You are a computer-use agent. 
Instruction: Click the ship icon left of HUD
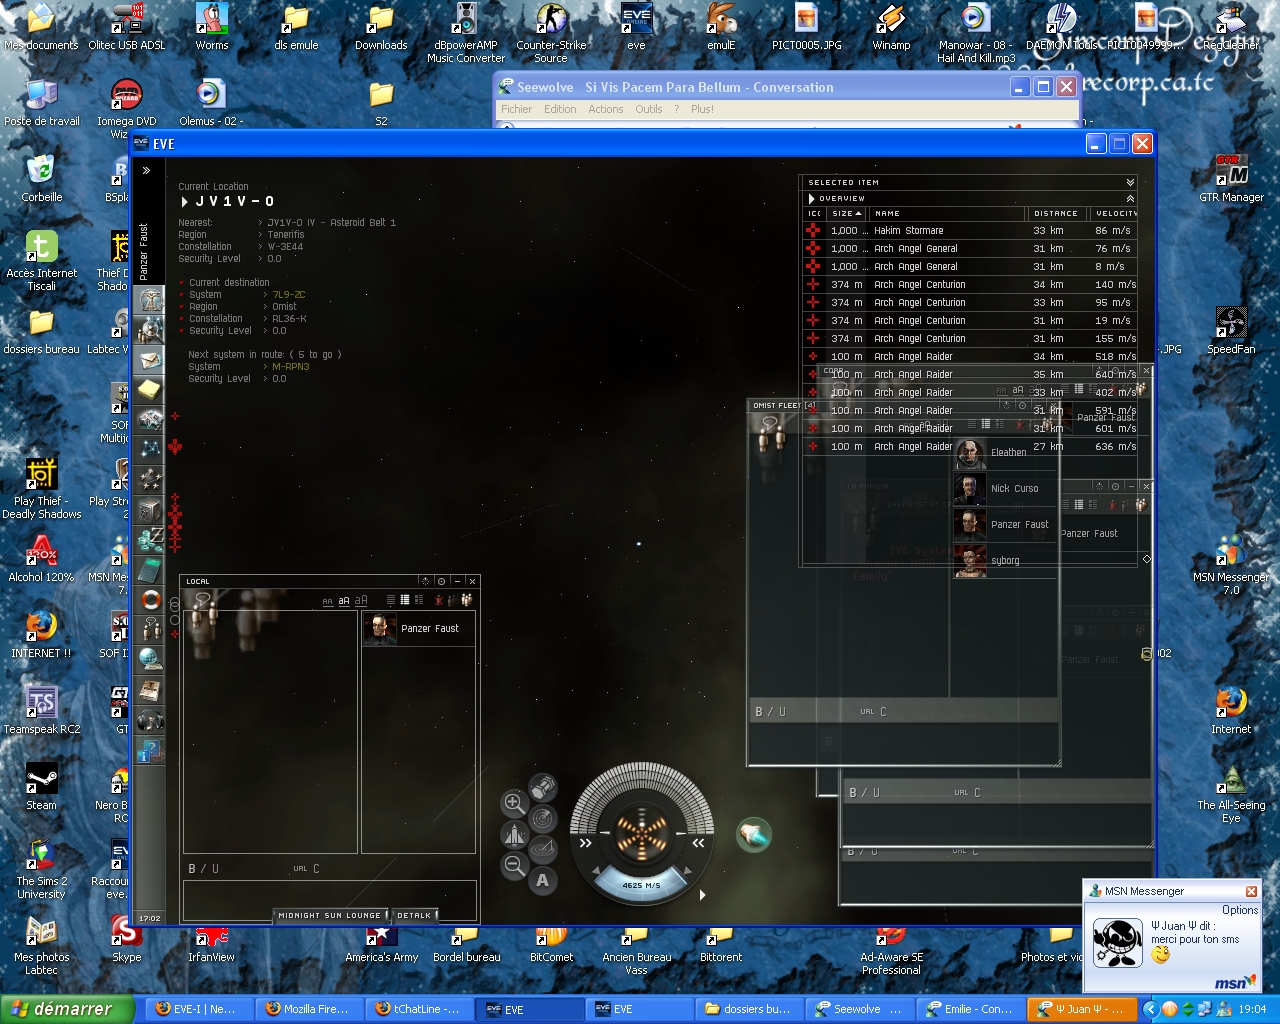(x=514, y=834)
